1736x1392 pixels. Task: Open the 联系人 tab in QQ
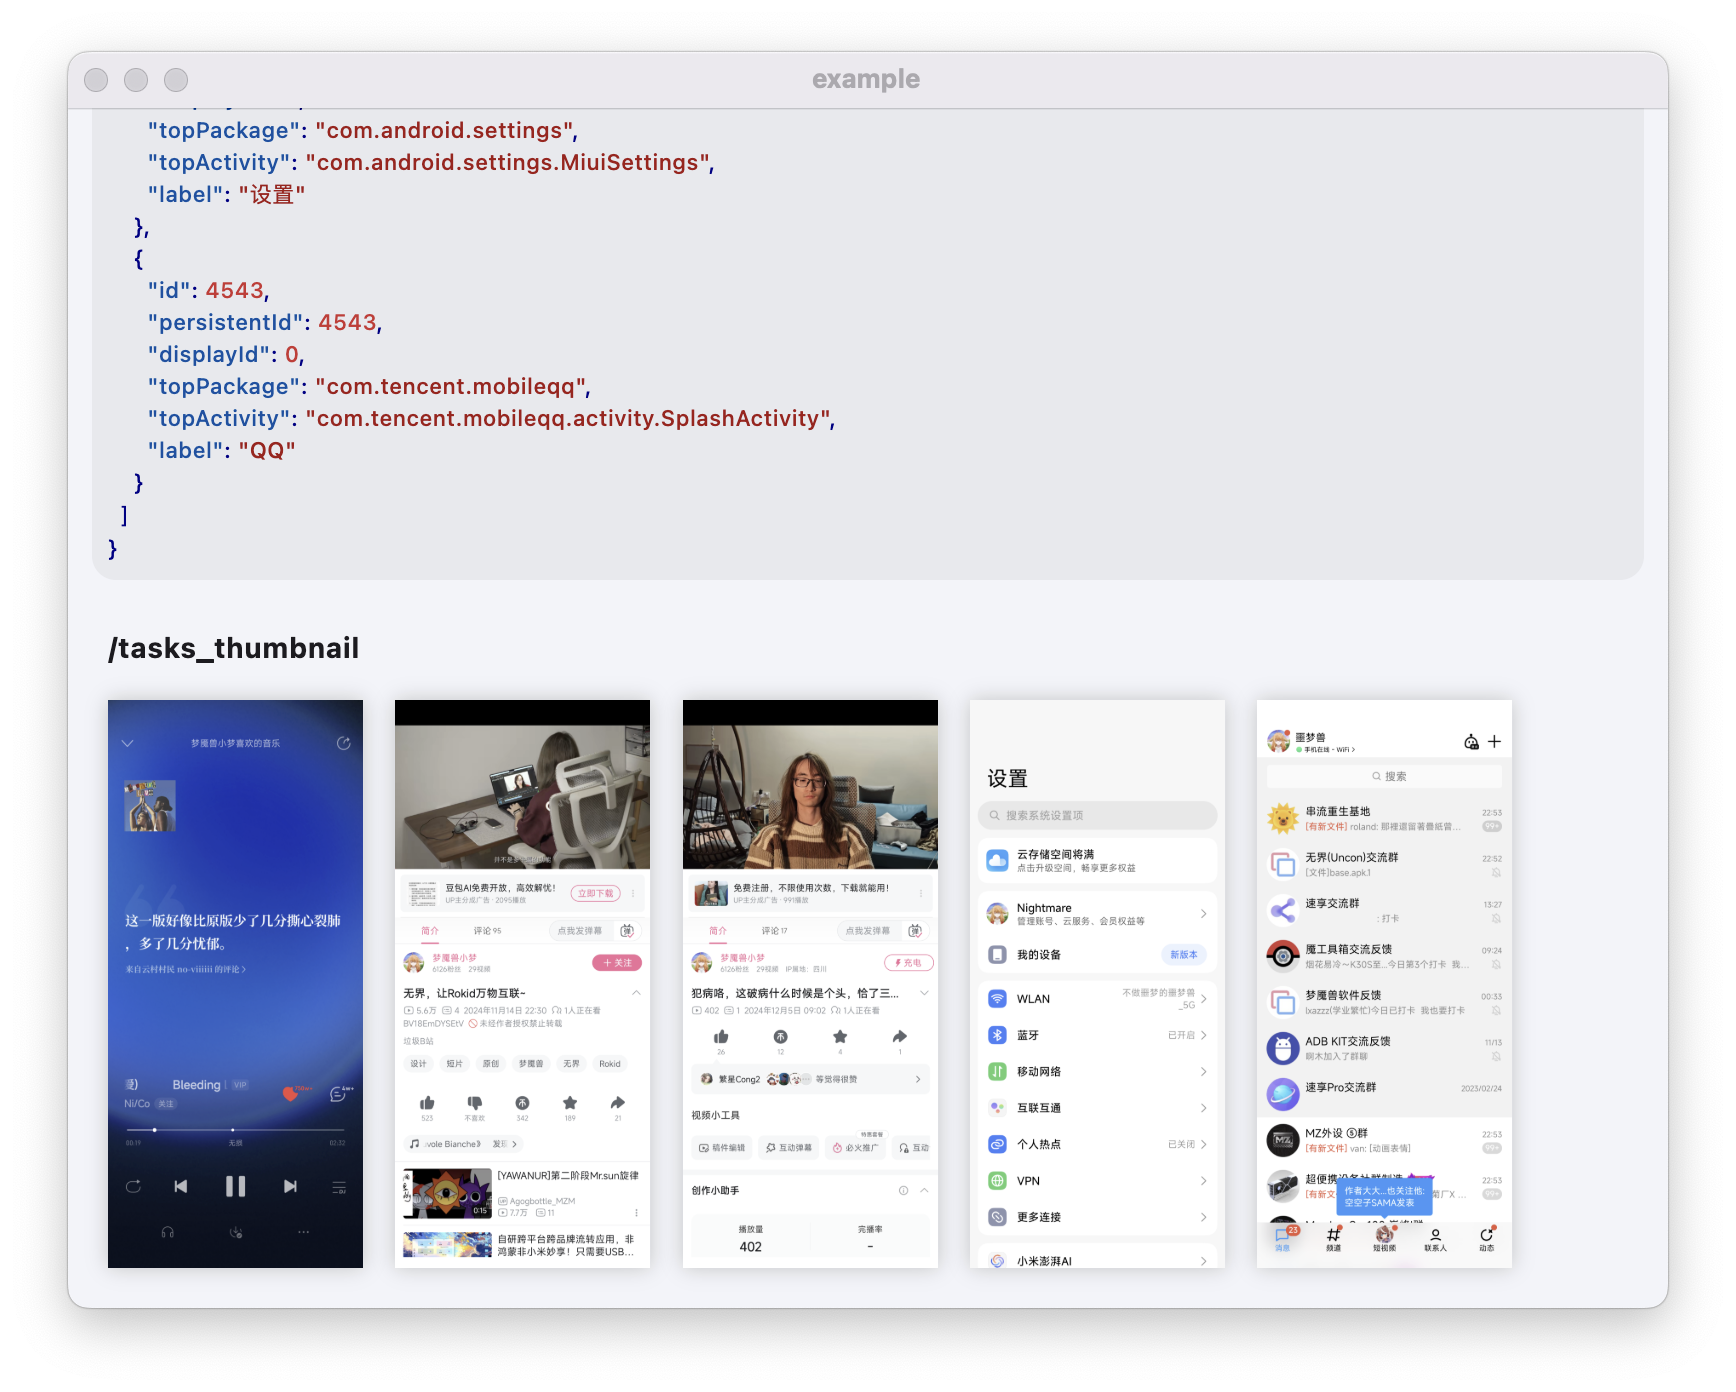pos(1435,1239)
